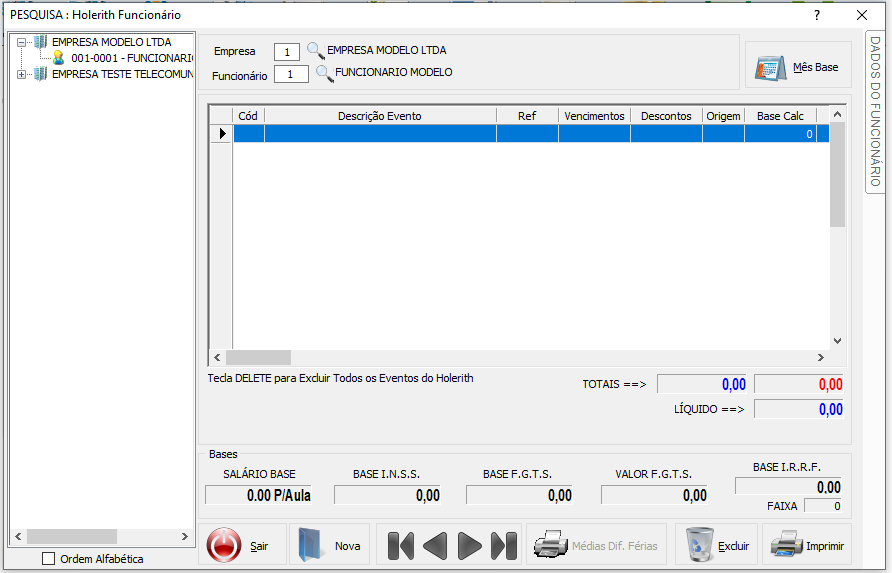Image resolution: width=892 pixels, height=573 pixels.
Task: Click the Empresa search magnifier icon
Action: (316, 51)
